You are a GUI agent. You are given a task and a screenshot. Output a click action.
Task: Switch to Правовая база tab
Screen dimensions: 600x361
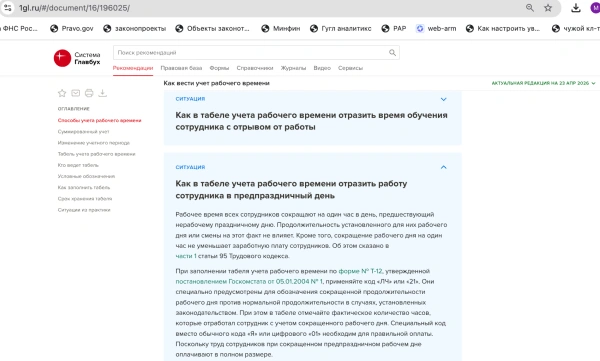click(x=181, y=68)
